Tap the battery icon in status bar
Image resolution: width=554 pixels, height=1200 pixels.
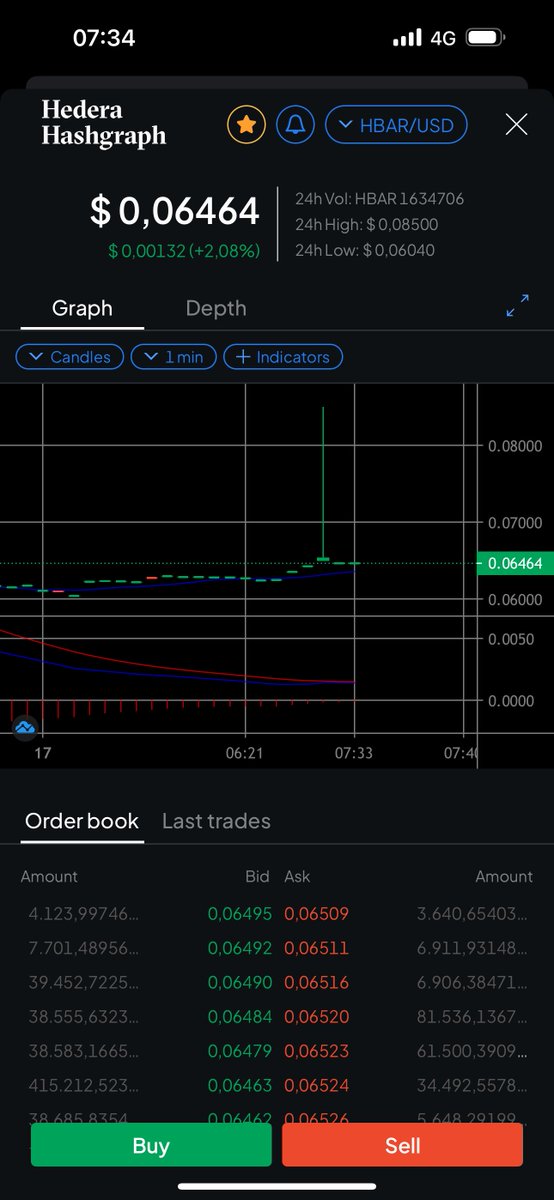(486, 38)
